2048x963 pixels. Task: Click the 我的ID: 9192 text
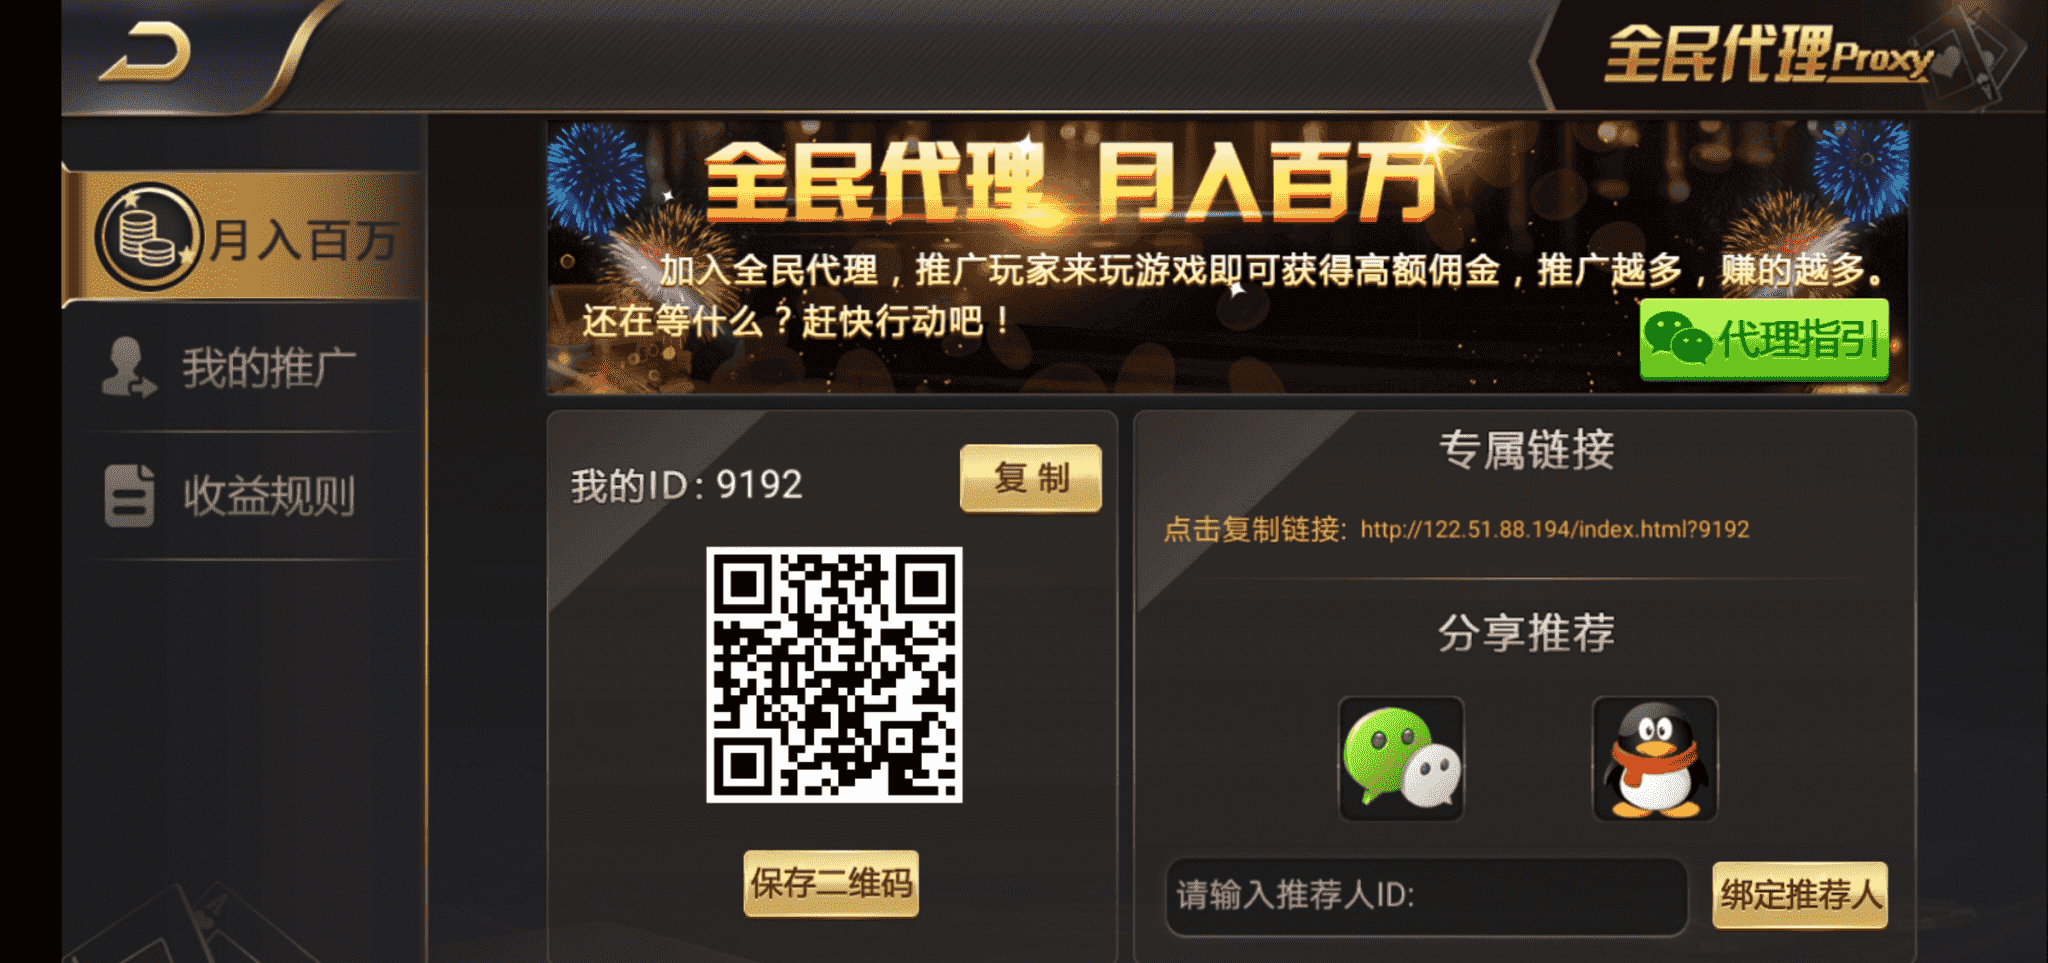point(687,485)
